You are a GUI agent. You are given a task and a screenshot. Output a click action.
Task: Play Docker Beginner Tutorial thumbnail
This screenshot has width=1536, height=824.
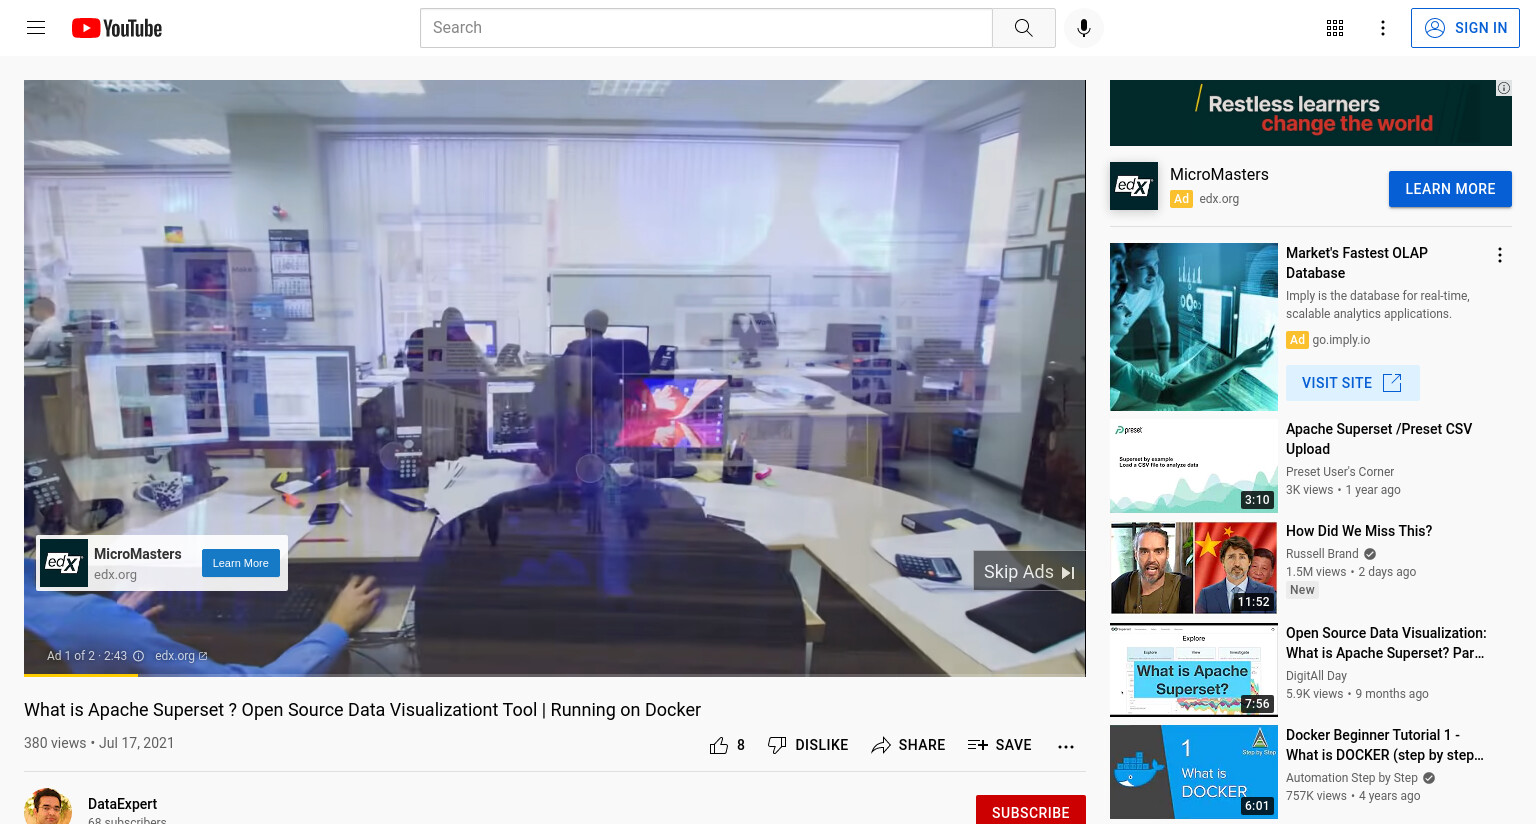[1194, 772]
